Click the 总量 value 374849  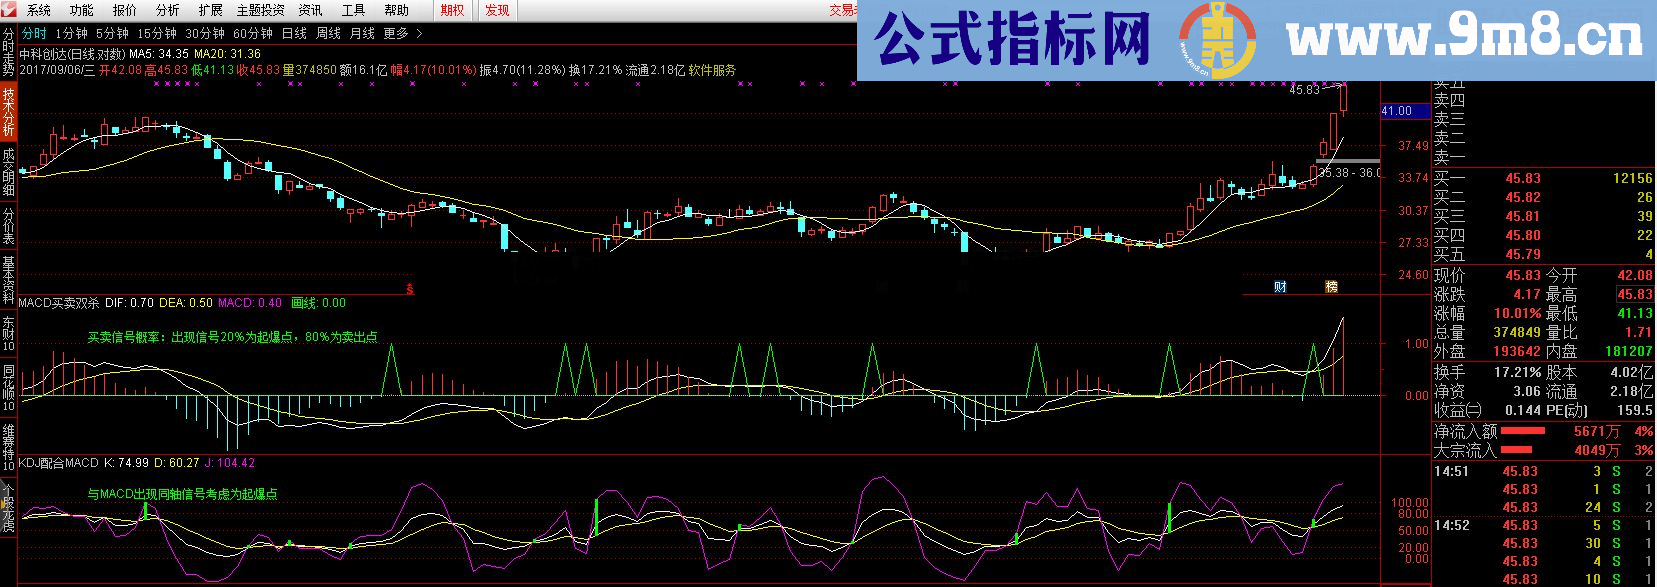[x=1517, y=332]
